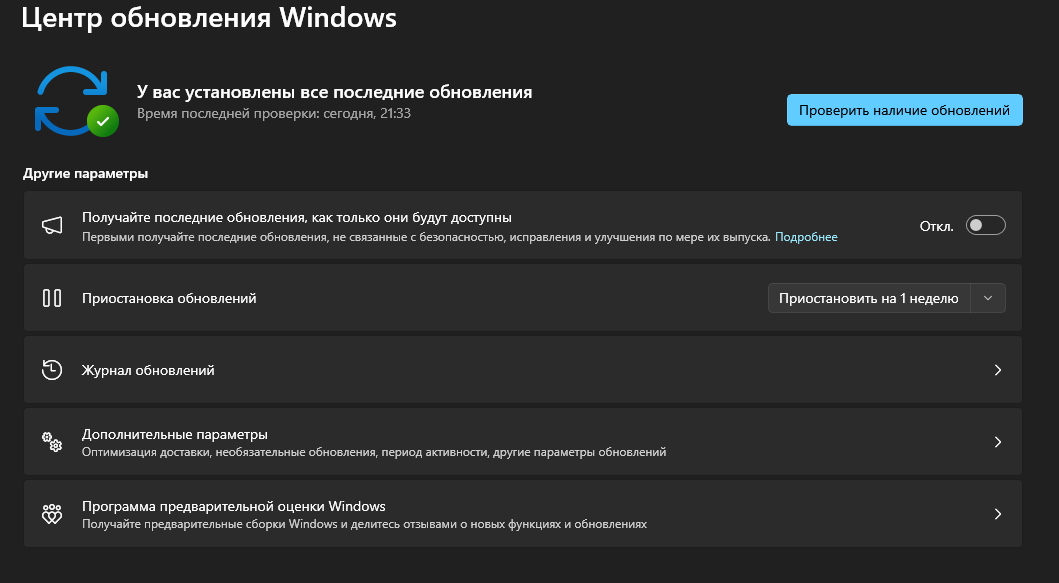Click the Центр обновления Windows page title
This screenshot has height=583, width=1059.
(x=209, y=18)
